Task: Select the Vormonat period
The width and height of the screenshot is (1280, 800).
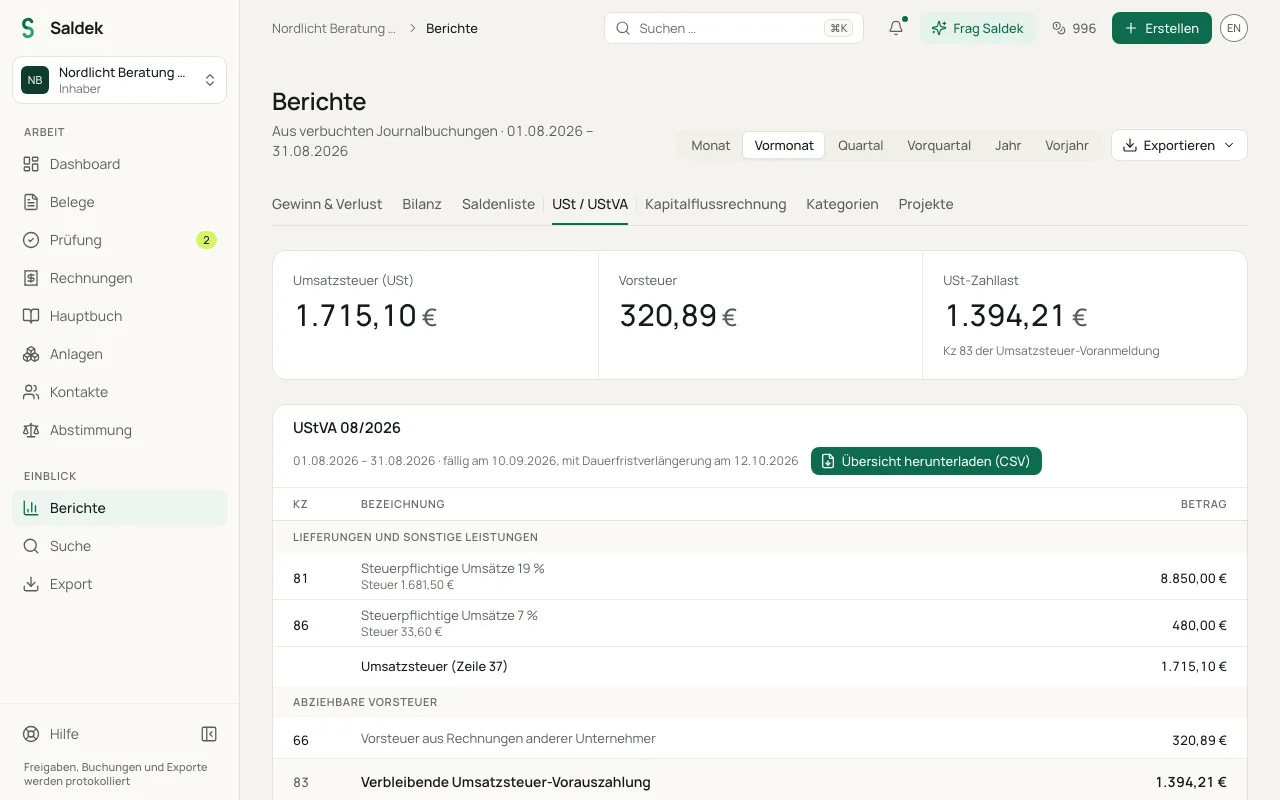Action: pyautogui.click(x=784, y=145)
